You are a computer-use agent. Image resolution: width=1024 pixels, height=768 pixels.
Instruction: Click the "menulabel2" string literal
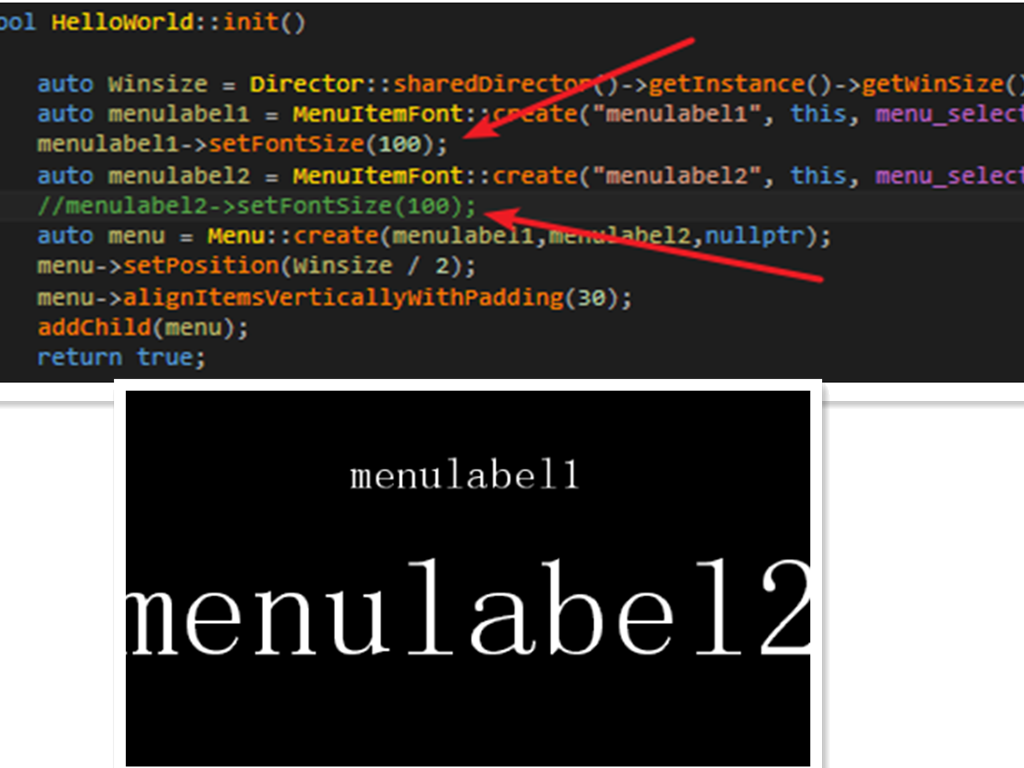click(x=676, y=175)
